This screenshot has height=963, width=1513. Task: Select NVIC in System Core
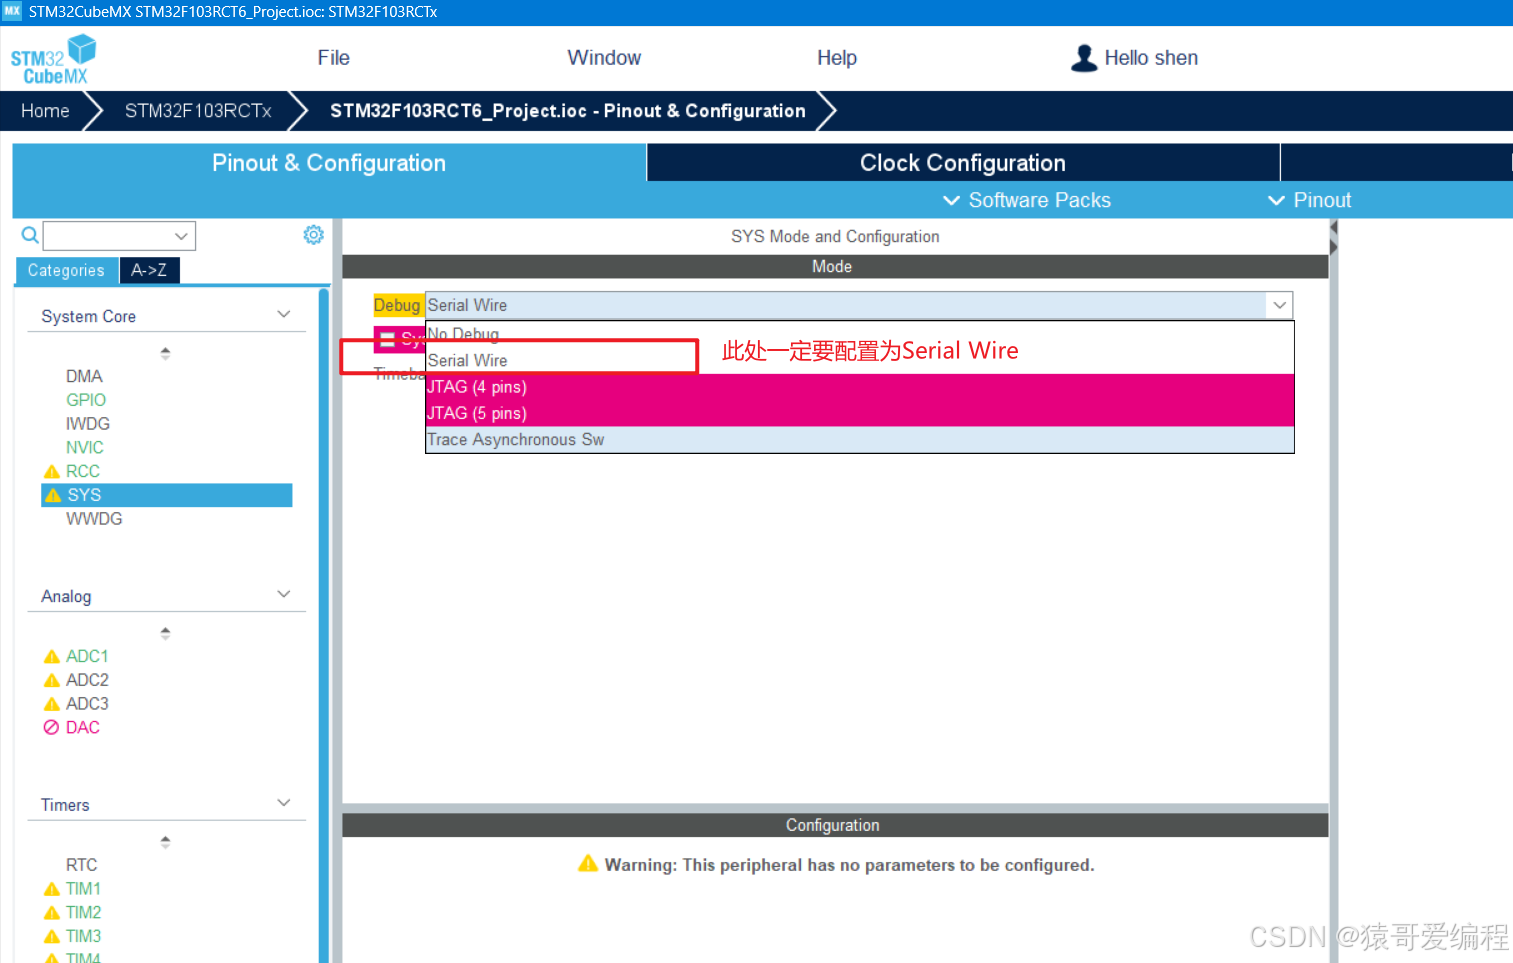[x=85, y=448]
